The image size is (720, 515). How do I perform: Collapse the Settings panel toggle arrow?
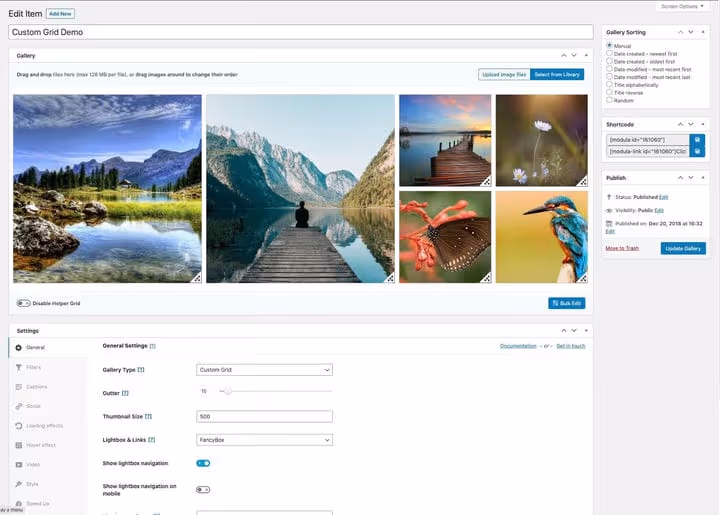click(x=586, y=330)
